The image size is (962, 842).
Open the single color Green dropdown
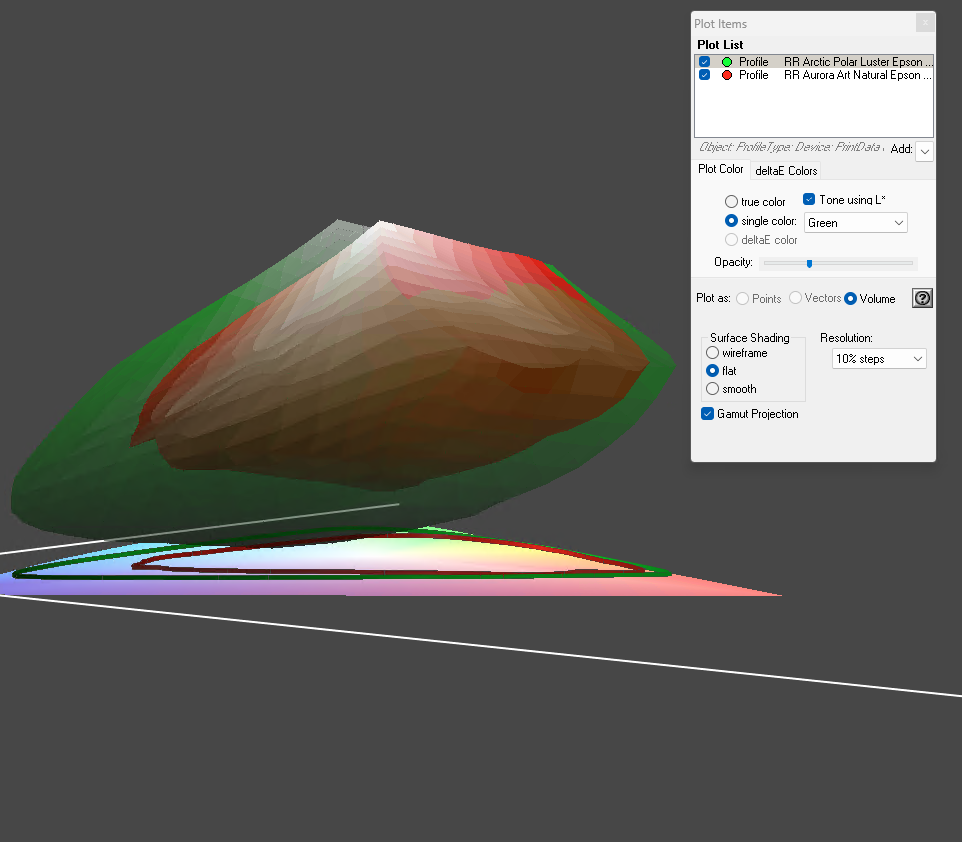855,223
